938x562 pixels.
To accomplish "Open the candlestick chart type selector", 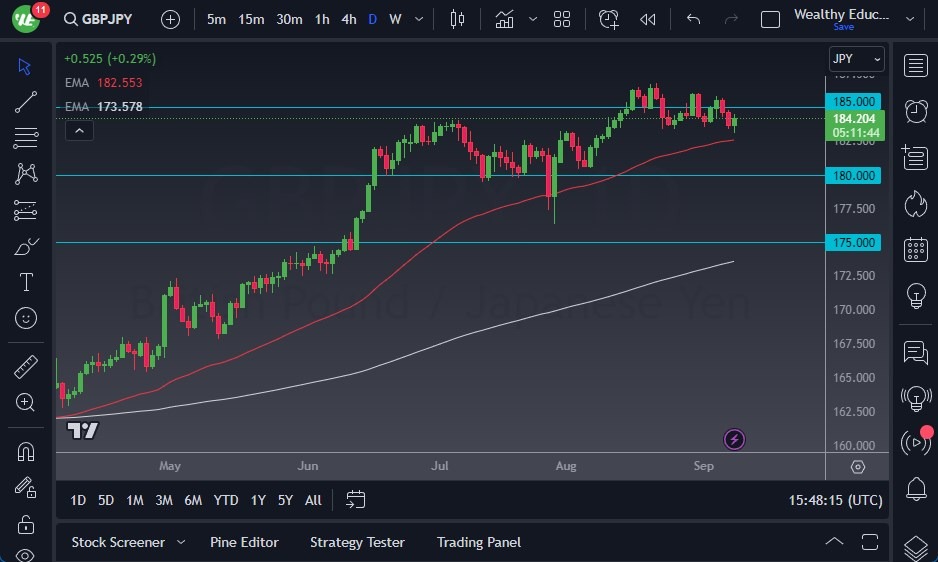I will pos(458,19).
